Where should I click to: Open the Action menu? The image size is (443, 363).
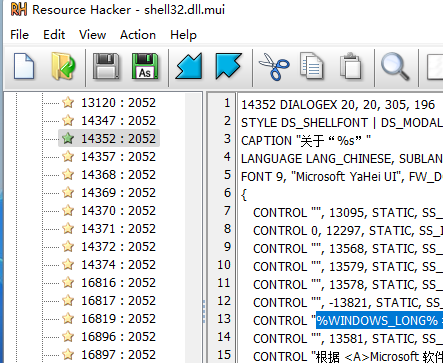click(138, 35)
